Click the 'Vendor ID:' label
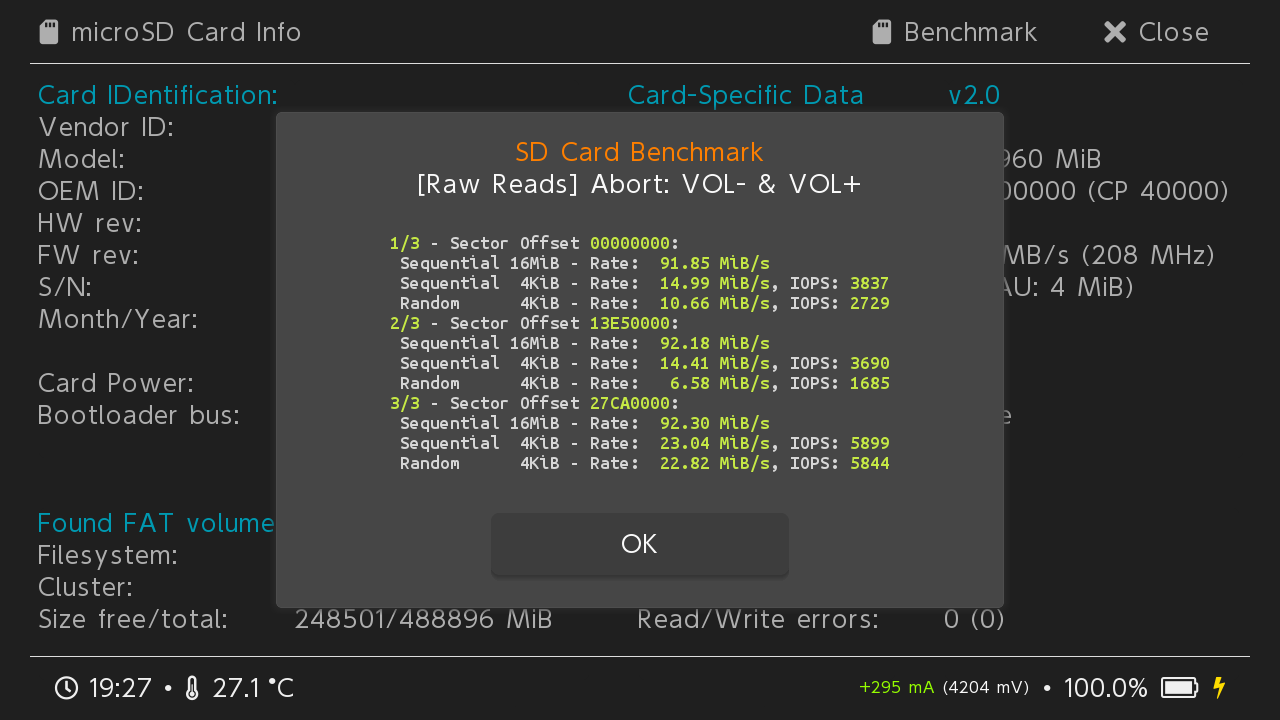The height and width of the screenshot is (720, 1280). coord(106,127)
